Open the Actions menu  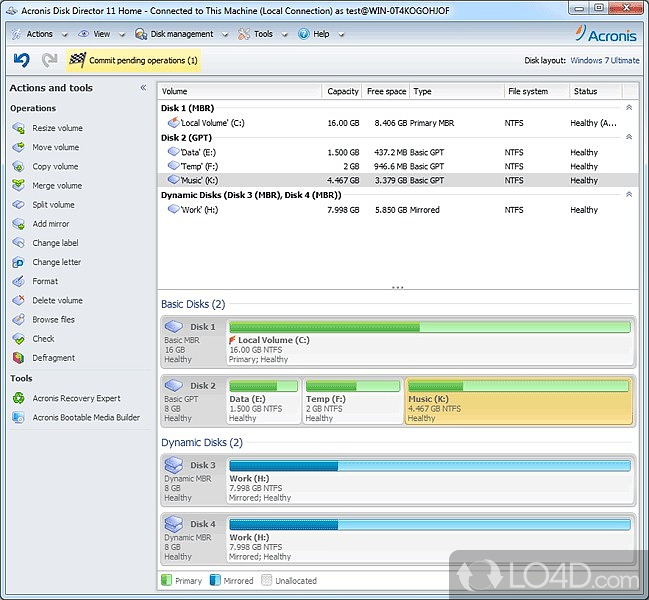point(39,34)
